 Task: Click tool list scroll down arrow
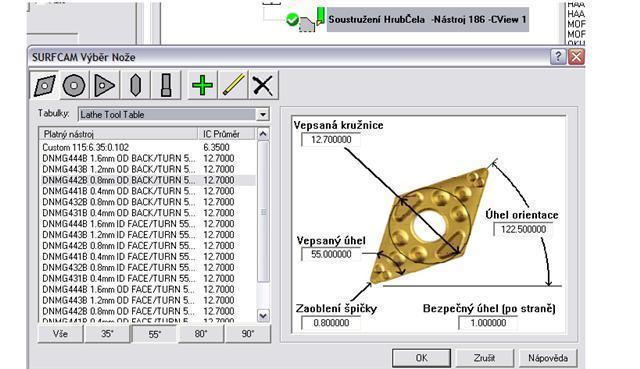click(x=263, y=316)
